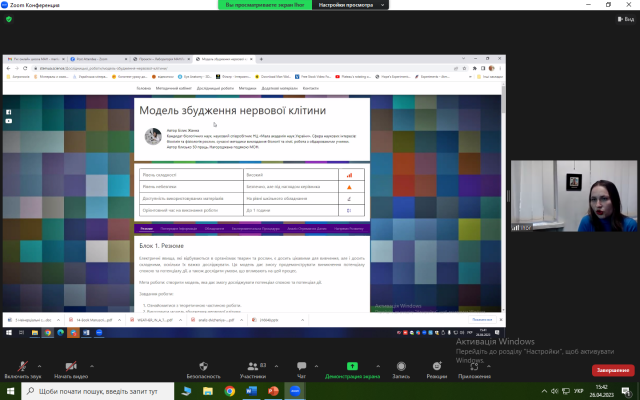
Task: Start camera with Начать видео
Action: point(71,370)
